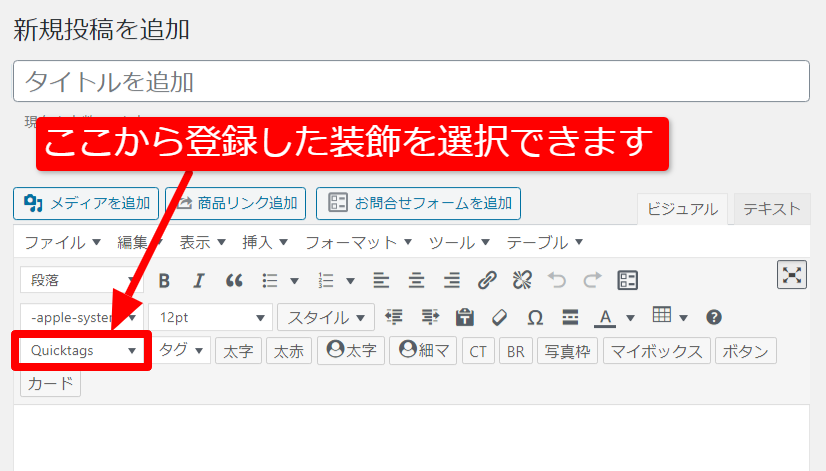826x471 pixels.
Task: Insert a numbered list
Action: (326, 280)
